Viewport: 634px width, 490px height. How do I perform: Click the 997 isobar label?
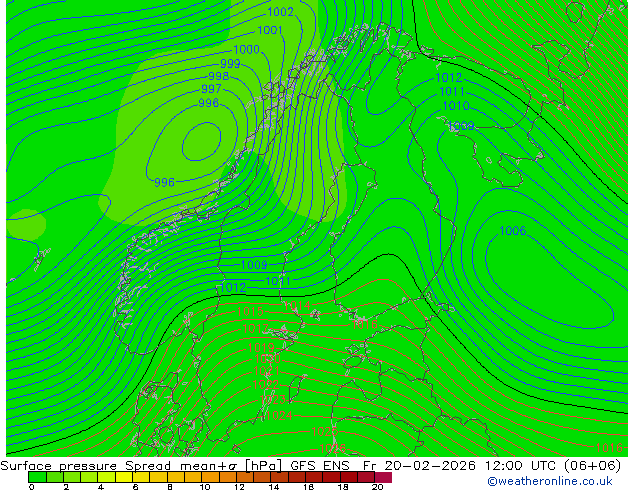pyautogui.click(x=211, y=89)
